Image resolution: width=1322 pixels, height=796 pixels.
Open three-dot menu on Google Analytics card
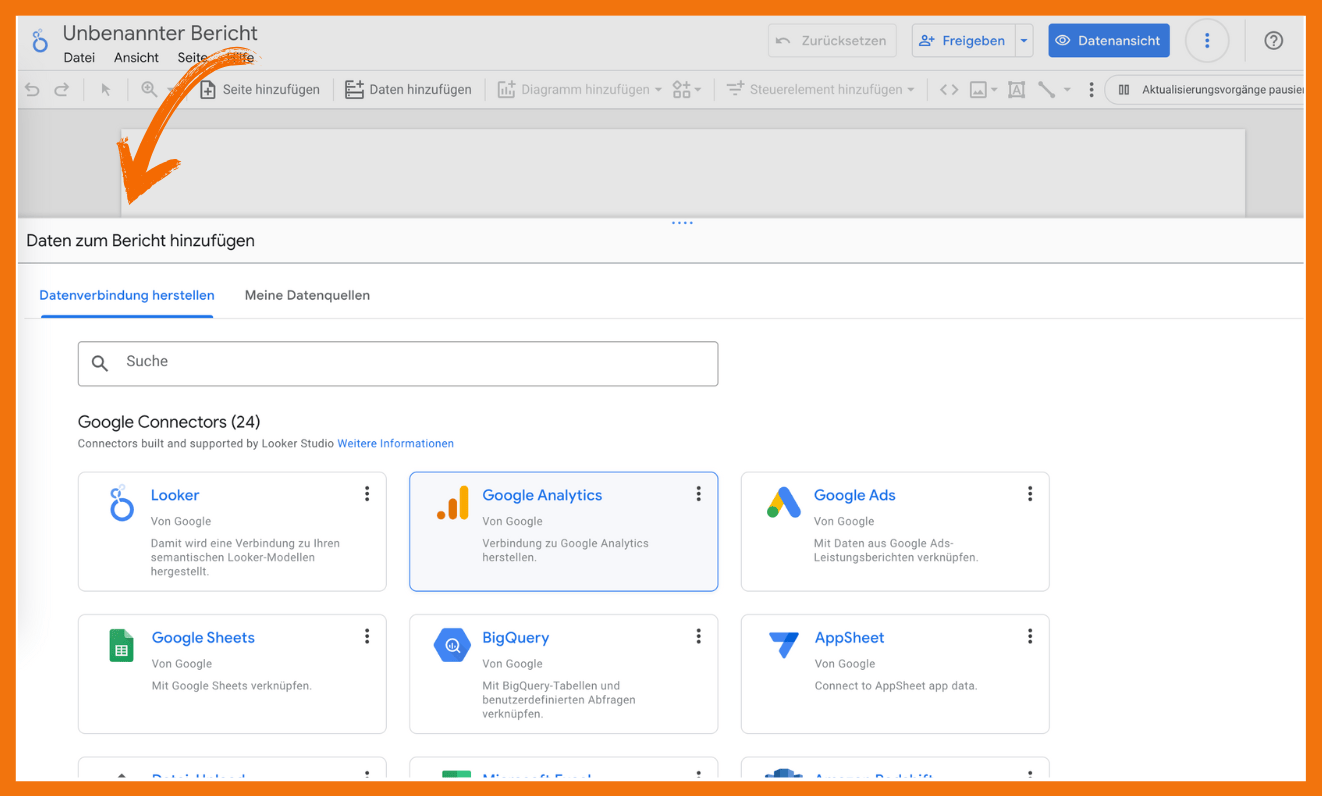tap(698, 494)
